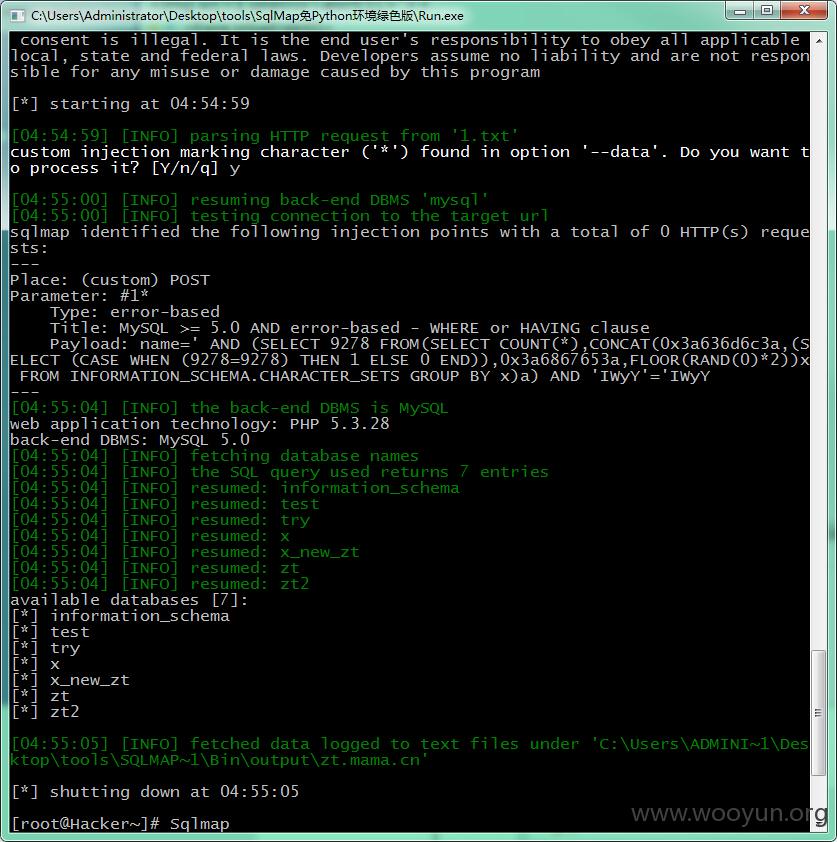Minimize the Run.exe console window

pyautogui.click(x=740, y=11)
